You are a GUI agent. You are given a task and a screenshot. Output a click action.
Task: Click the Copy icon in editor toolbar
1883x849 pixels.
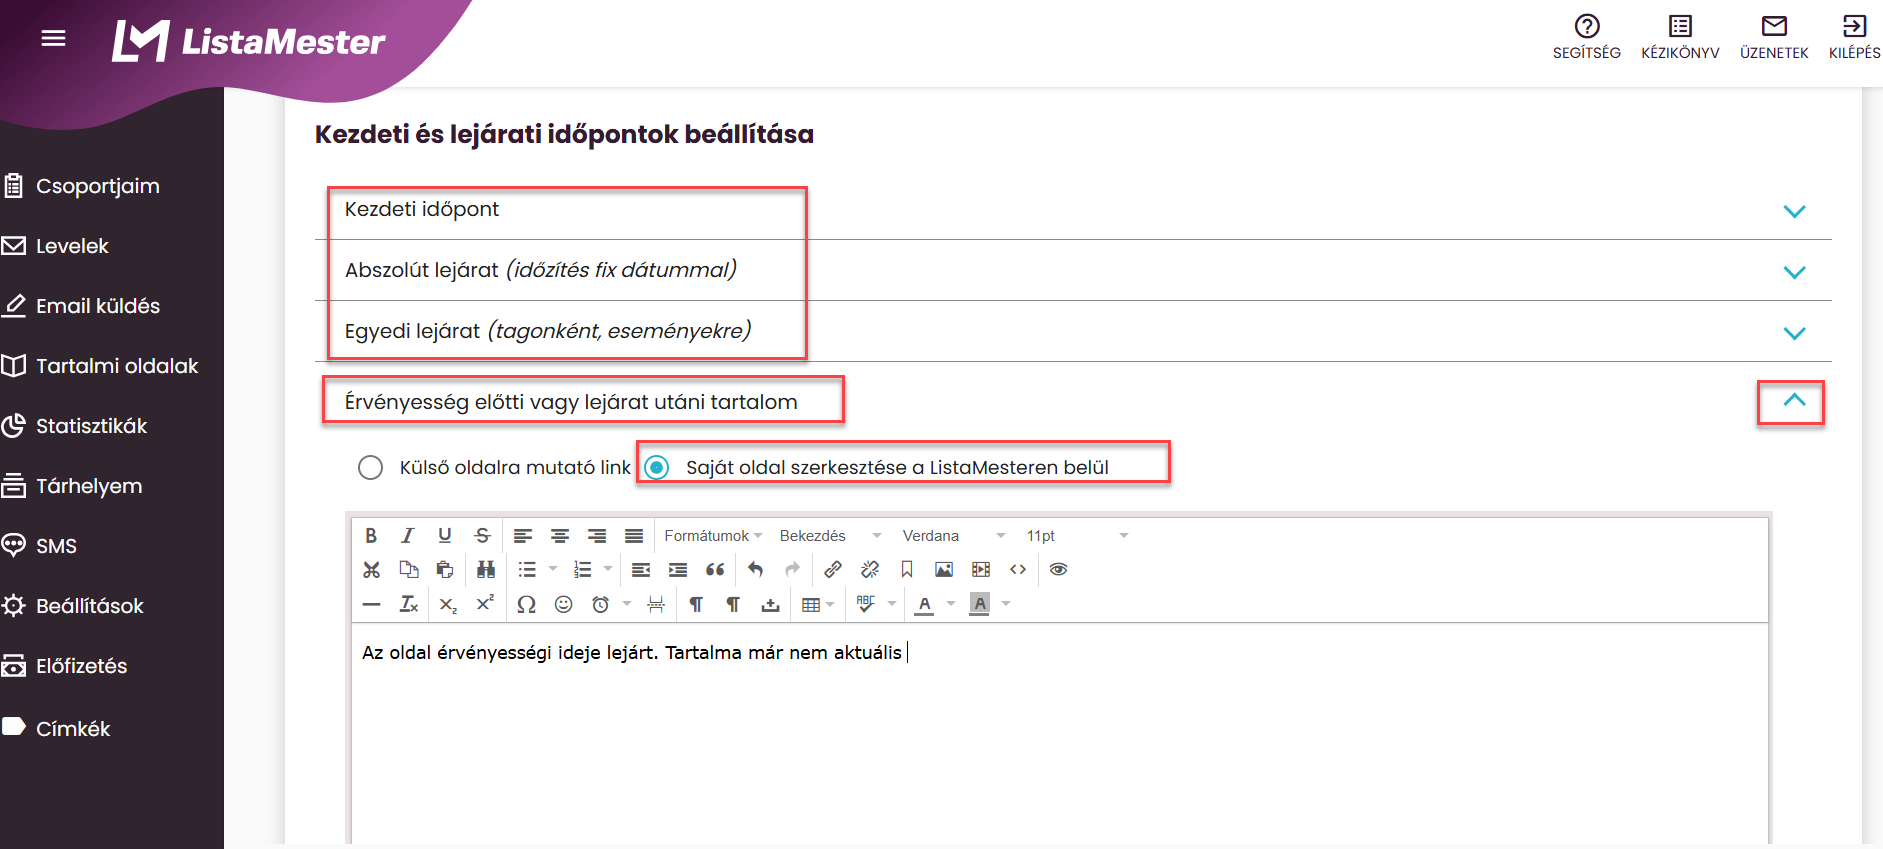[x=408, y=570]
